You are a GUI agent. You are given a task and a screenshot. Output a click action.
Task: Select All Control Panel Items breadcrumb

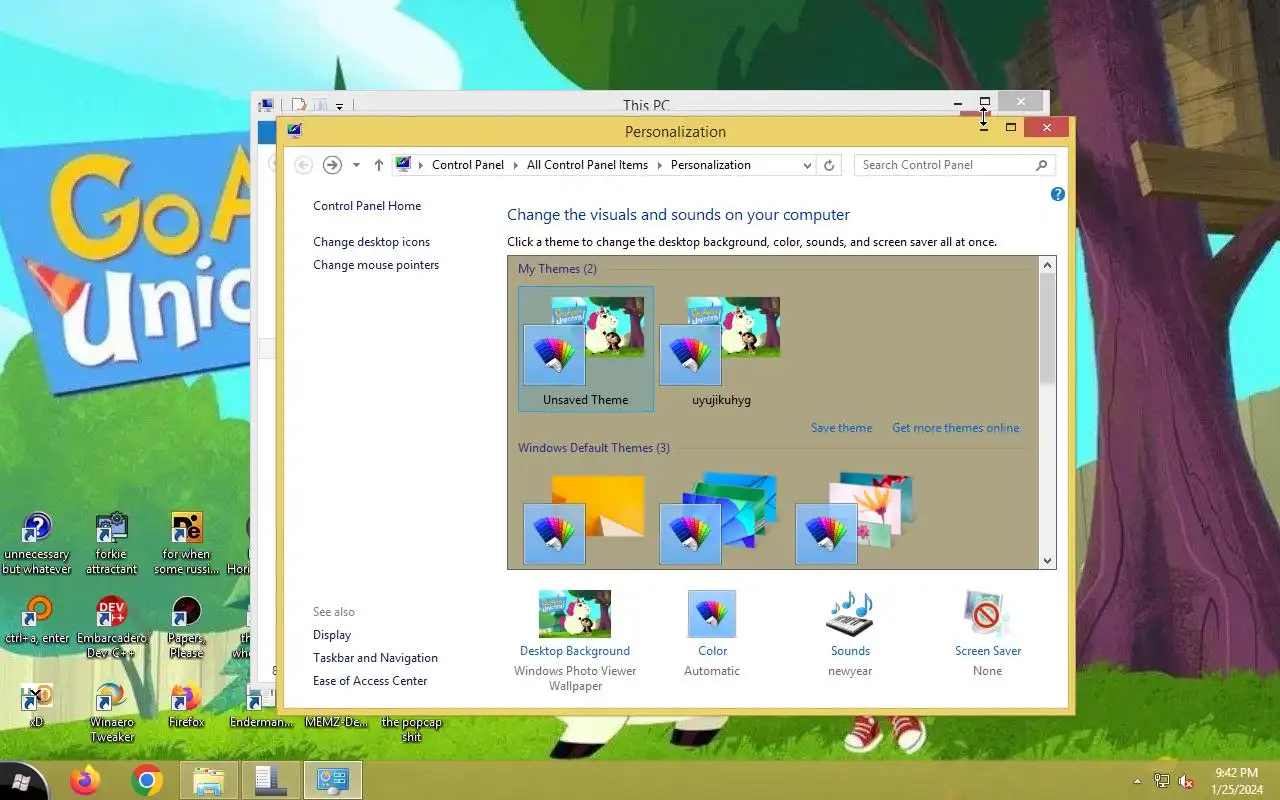pyautogui.click(x=587, y=165)
